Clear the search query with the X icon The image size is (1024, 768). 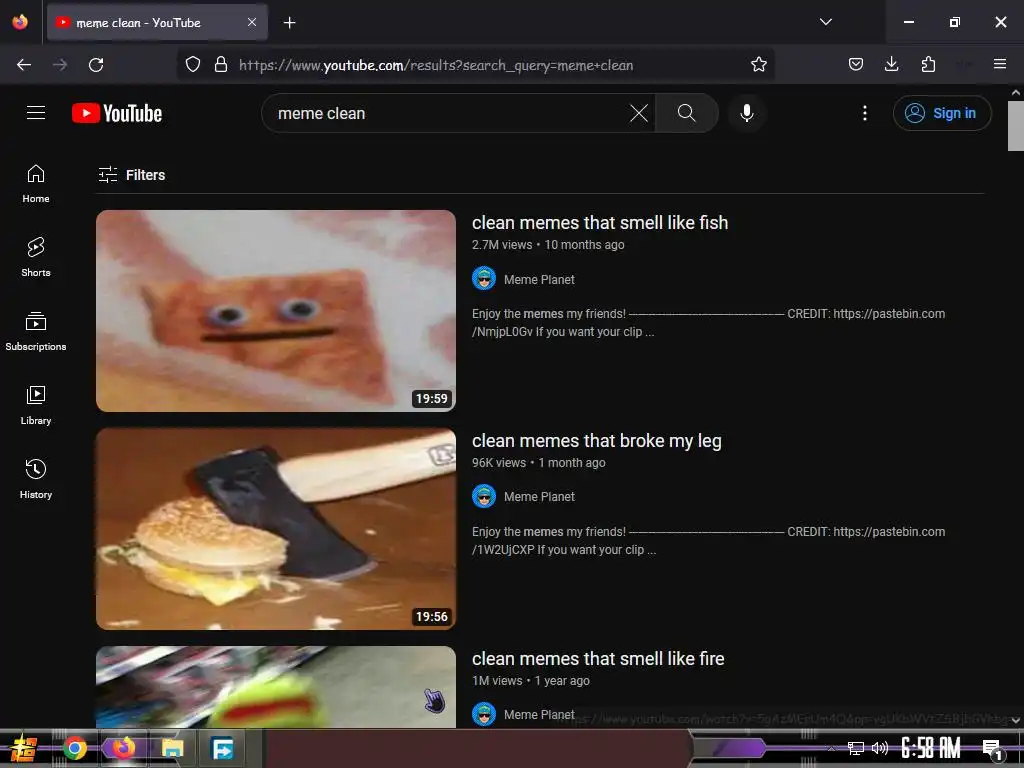tap(639, 113)
